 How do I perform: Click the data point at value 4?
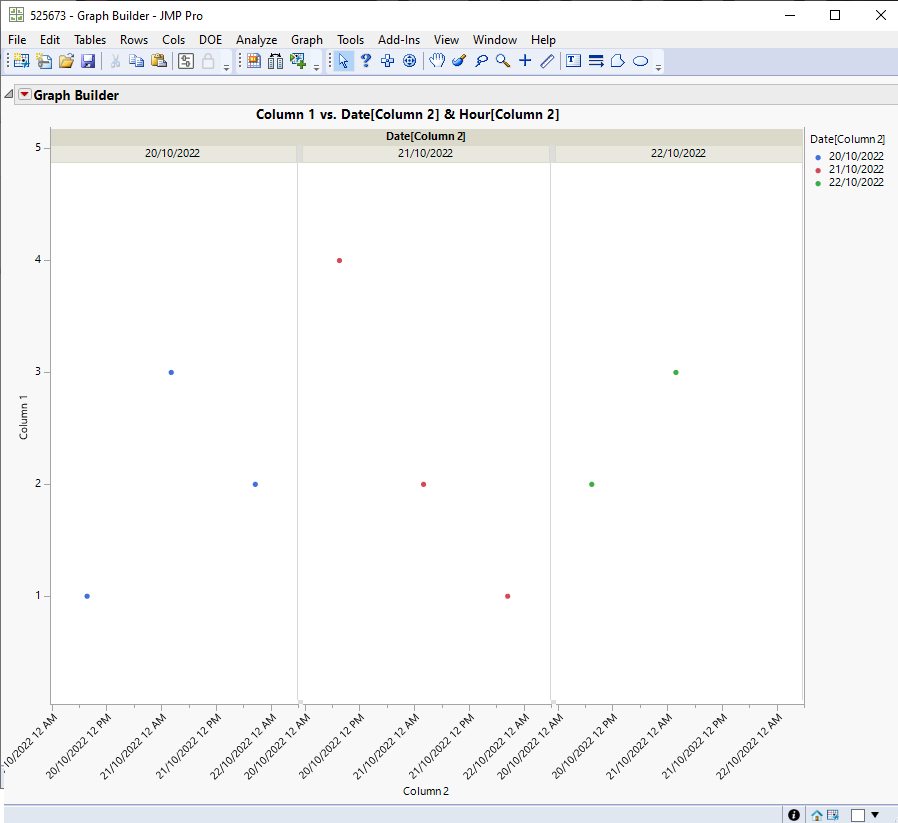click(340, 260)
